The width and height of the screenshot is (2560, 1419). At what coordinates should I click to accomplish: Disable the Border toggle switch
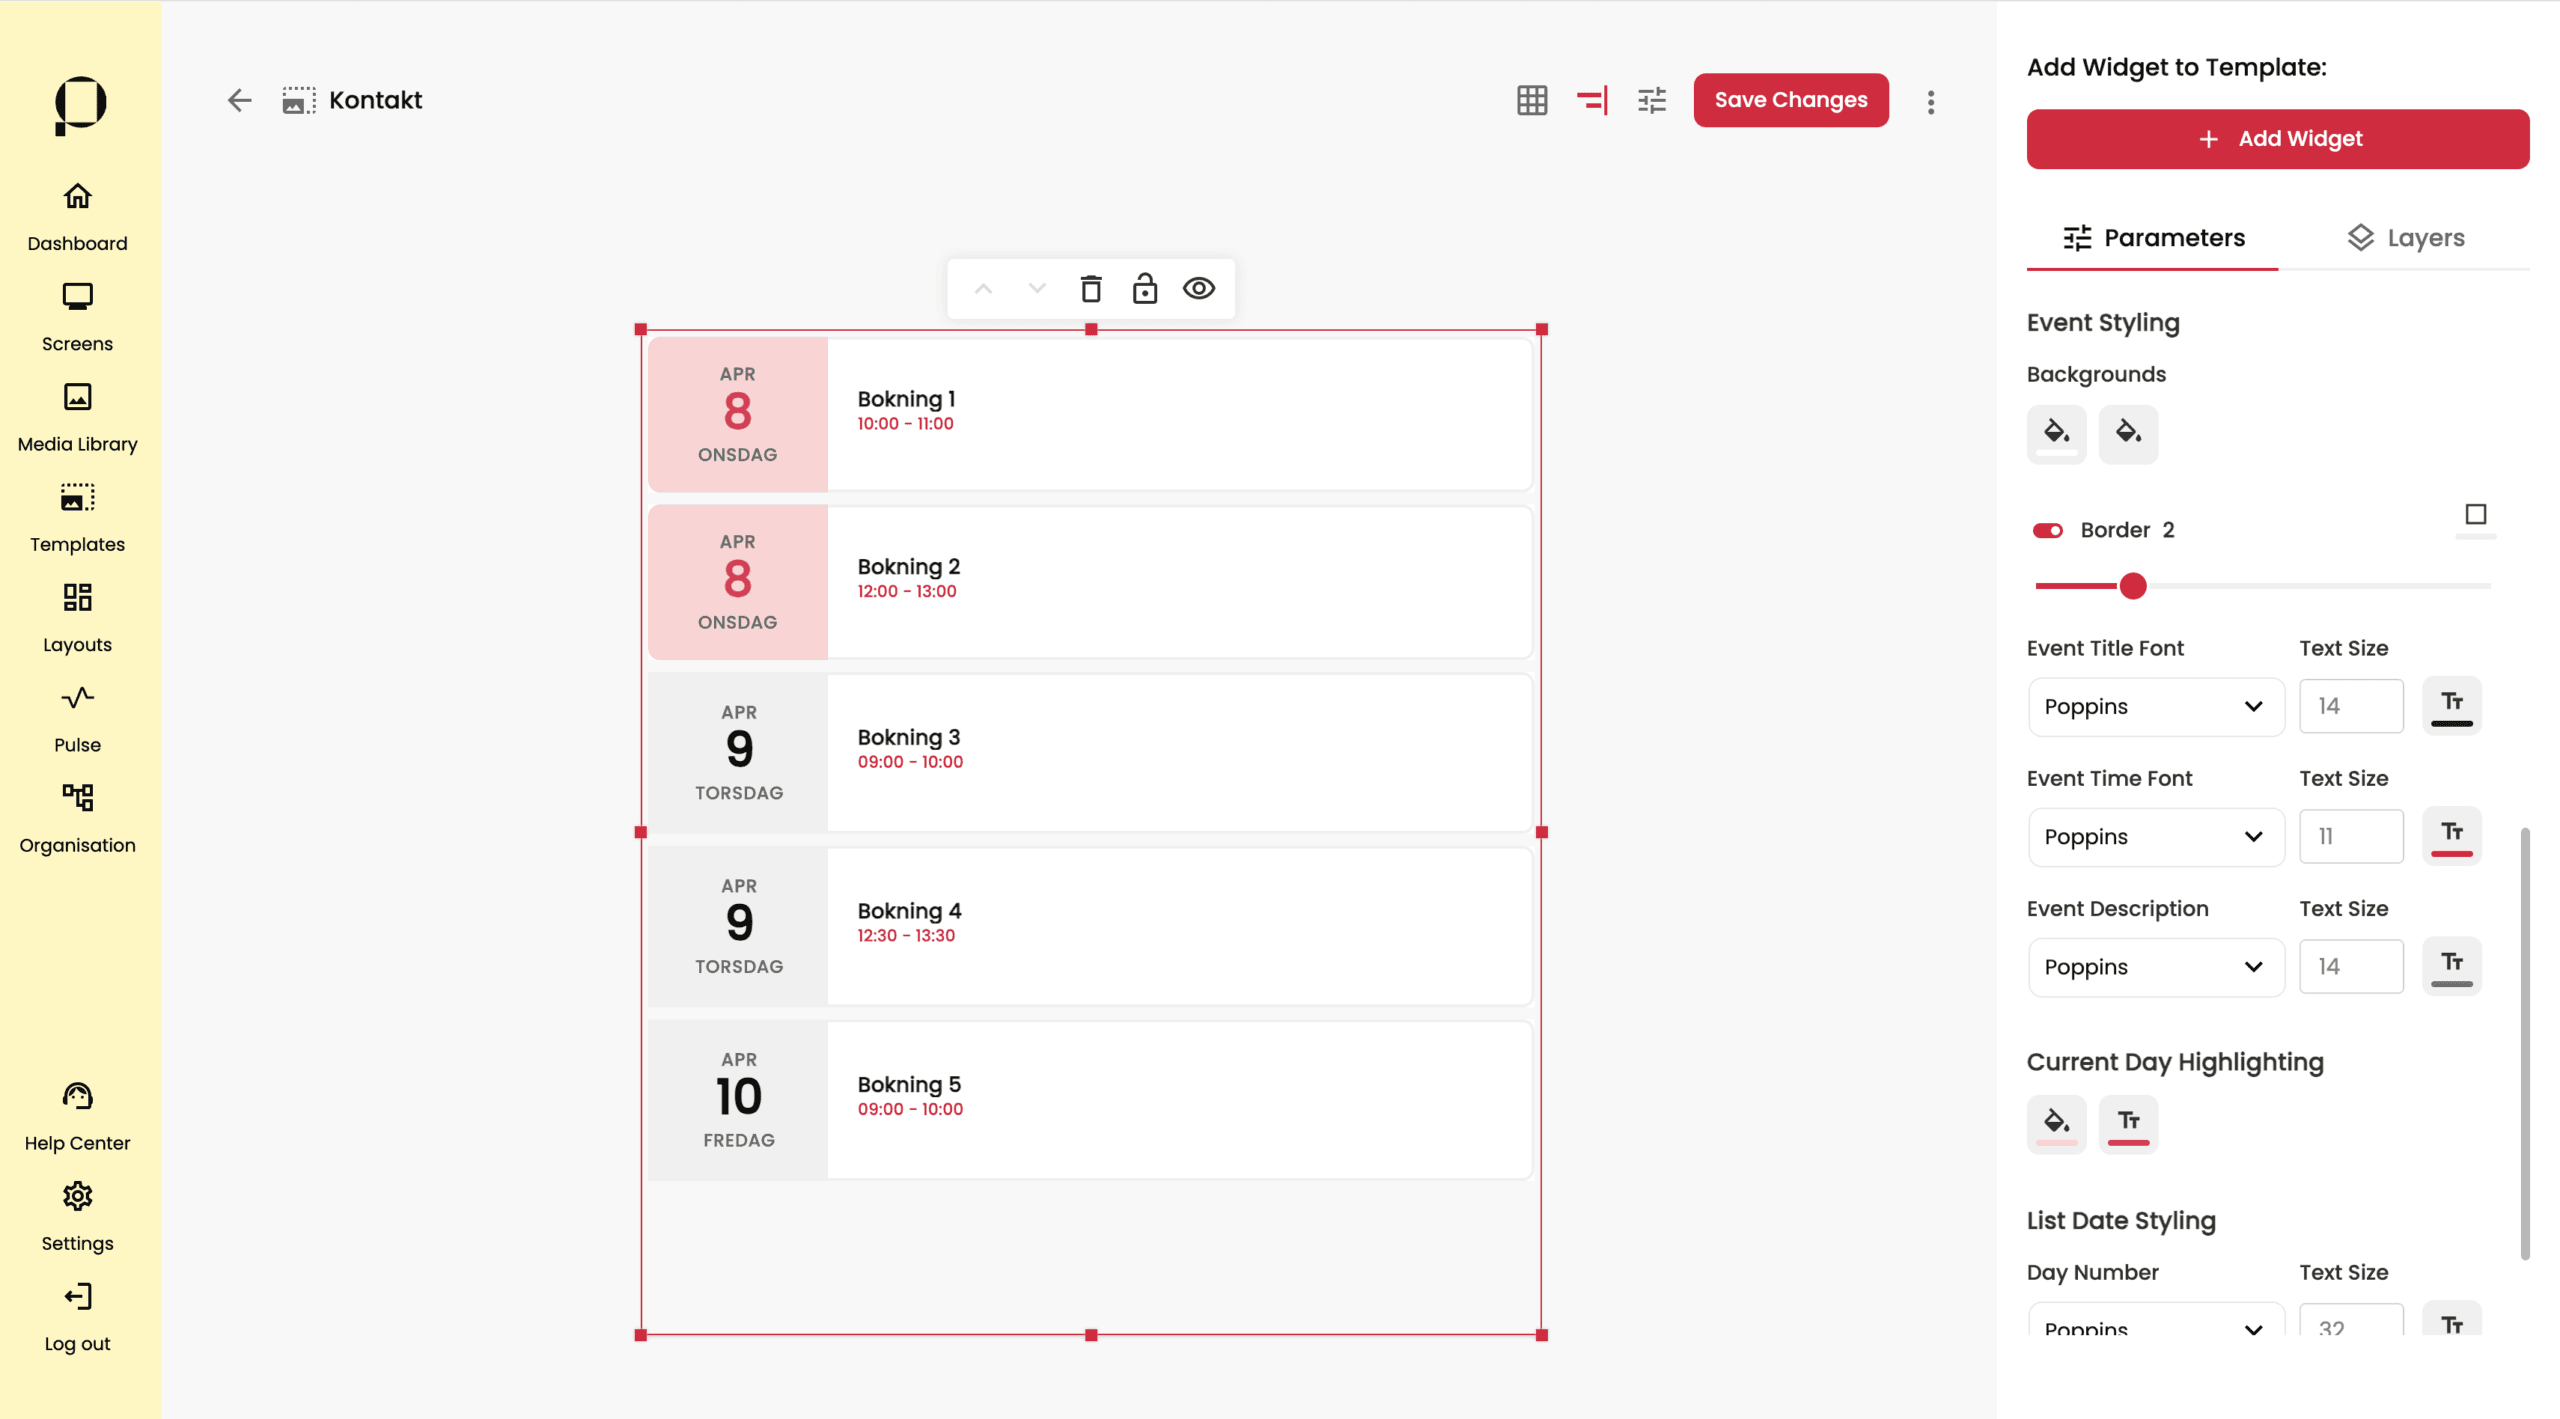[x=2047, y=530]
